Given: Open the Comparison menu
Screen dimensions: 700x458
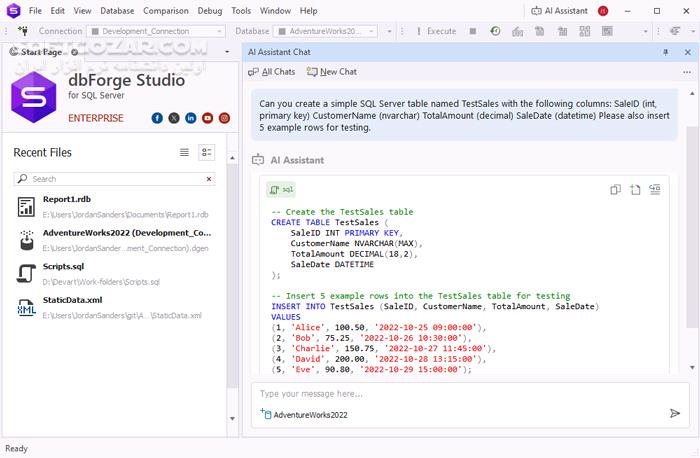Looking at the screenshot, I should (166, 11).
